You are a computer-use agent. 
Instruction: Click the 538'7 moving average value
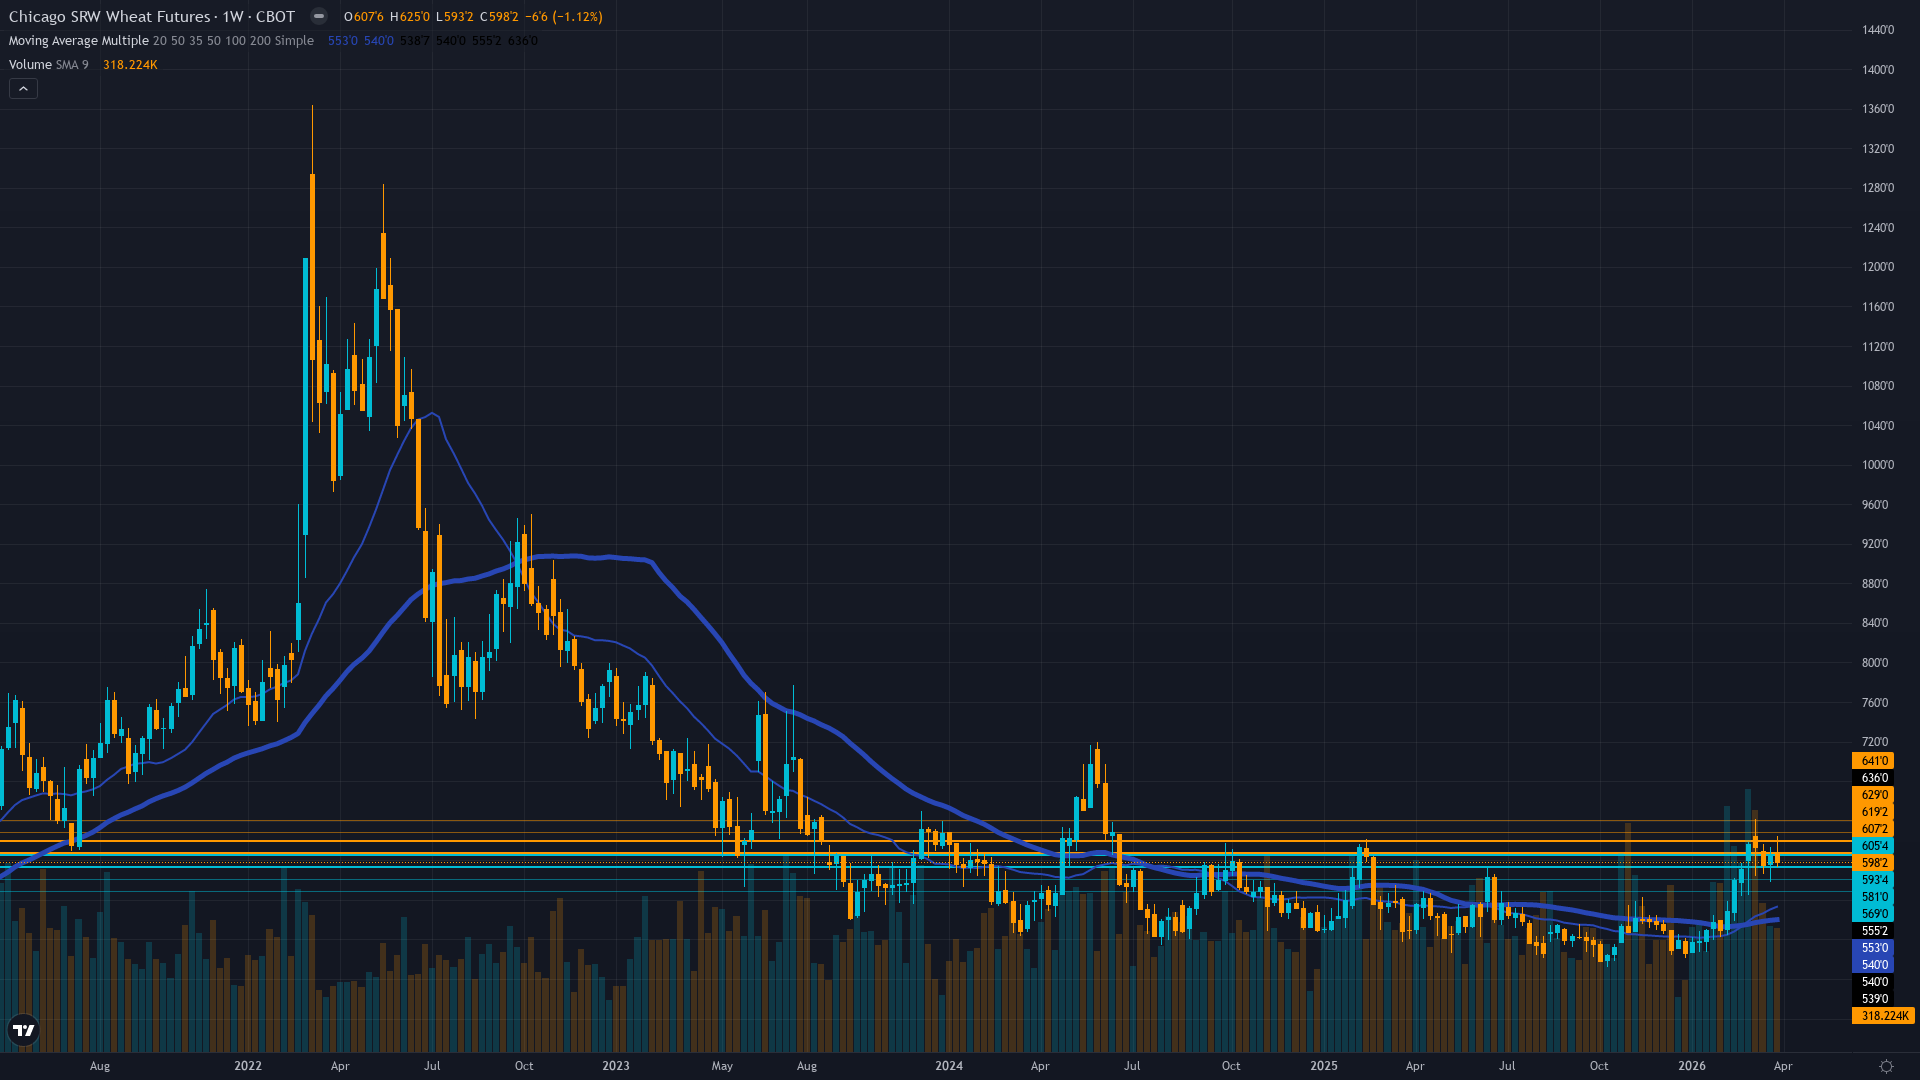[x=415, y=41]
